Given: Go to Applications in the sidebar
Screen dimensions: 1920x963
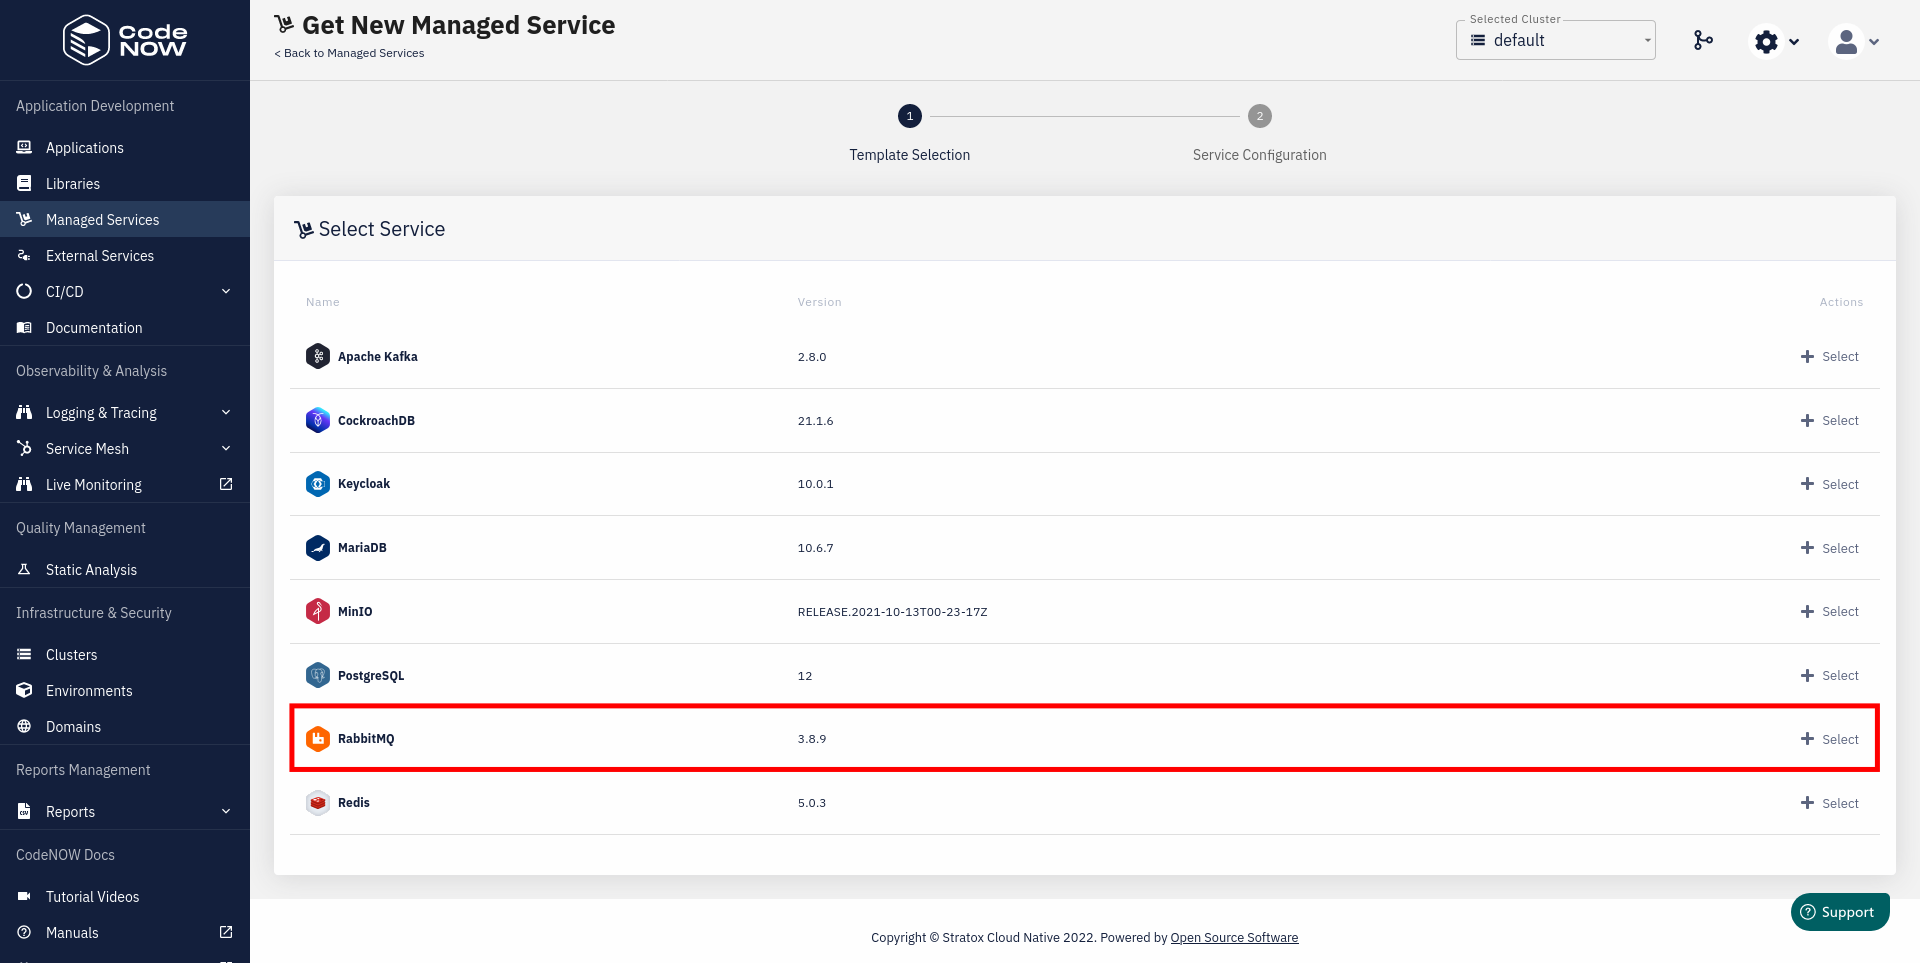Looking at the screenshot, I should coord(125,147).
